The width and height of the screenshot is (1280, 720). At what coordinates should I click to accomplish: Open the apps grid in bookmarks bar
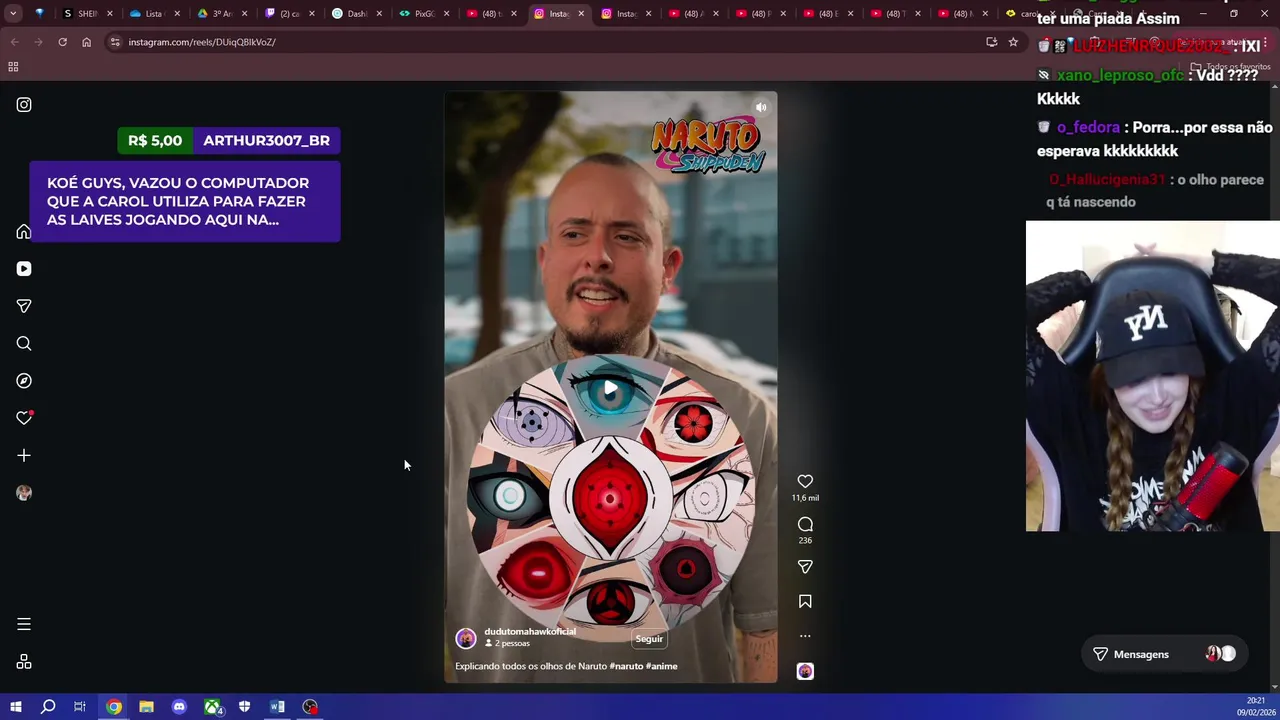tap(13, 67)
